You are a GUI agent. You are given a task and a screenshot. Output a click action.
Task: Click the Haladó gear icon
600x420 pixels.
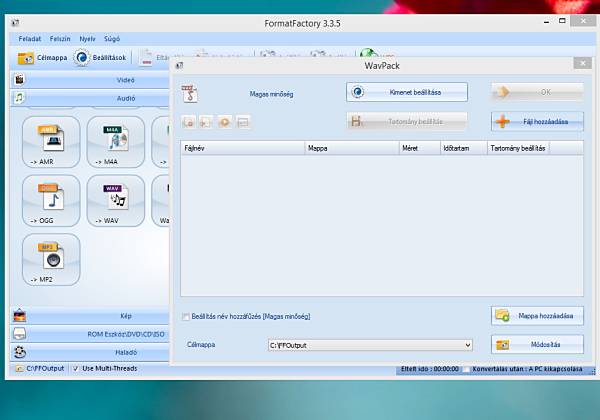click(x=20, y=352)
